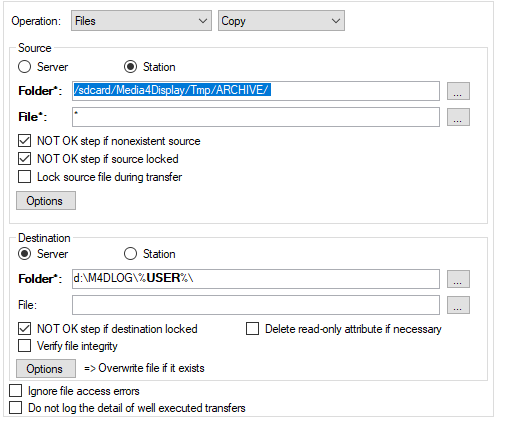Expand the Copy action dropdown
514x439 pixels.
pos(281,21)
